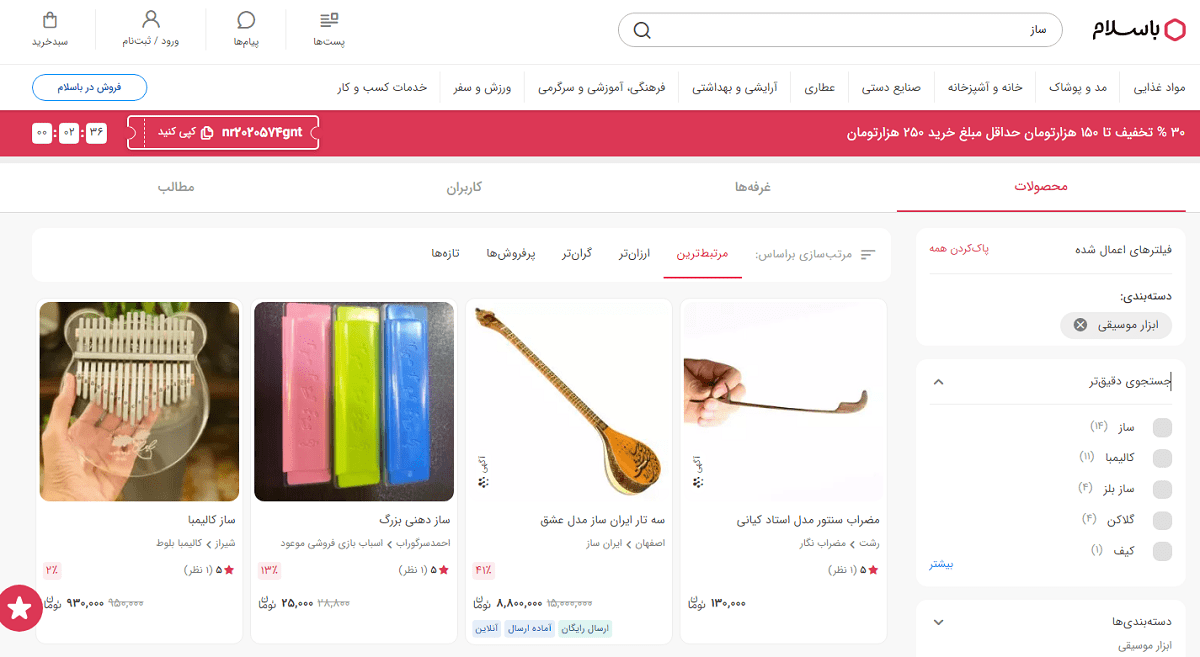Viewport: 1200px width, 657px height.
Task: Open the shopping cart (سبد خرید) icon
Action: click(x=50, y=20)
